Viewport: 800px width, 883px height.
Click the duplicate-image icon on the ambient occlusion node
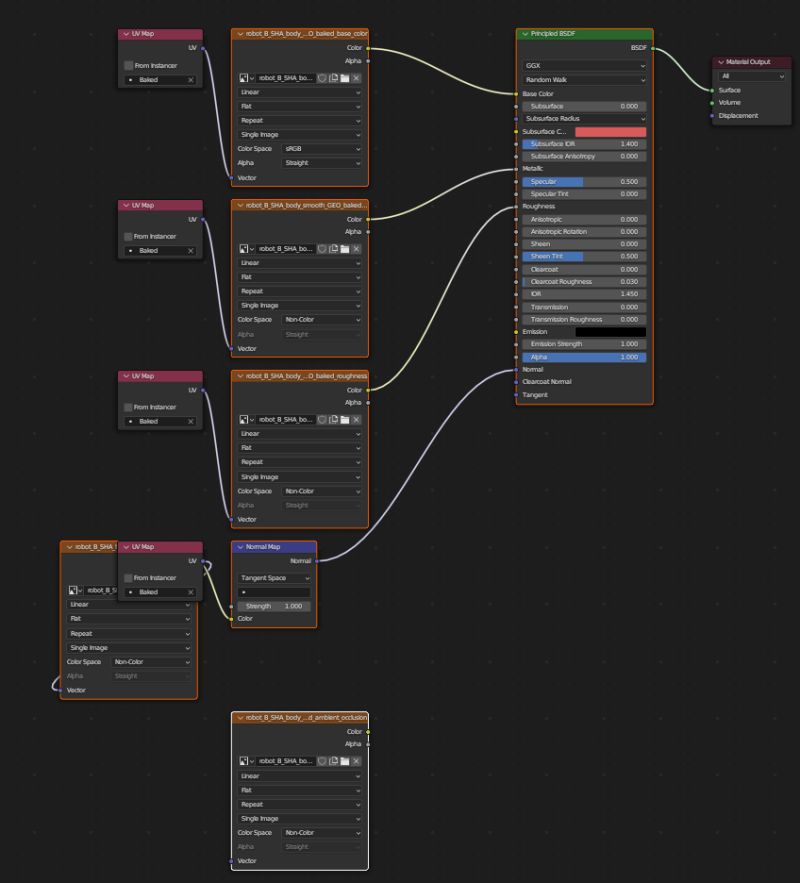click(x=334, y=761)
